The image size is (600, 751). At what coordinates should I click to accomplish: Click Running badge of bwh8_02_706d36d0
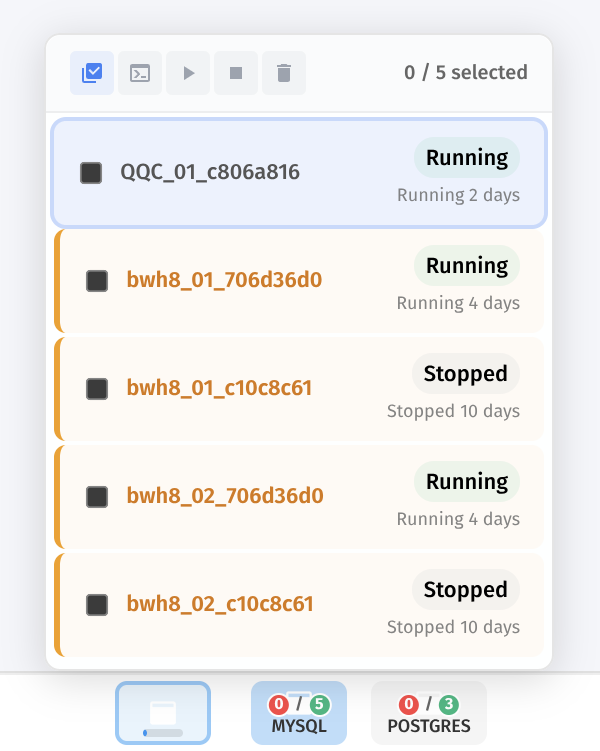[467, 482]
